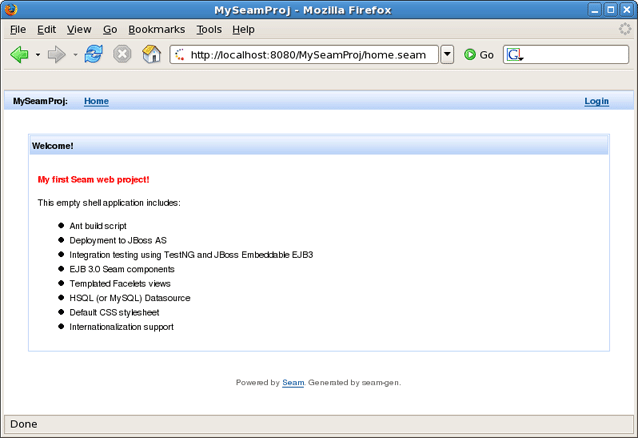The height and width of the screenshot is (438, 638).
Task: Click the Google search engine icon
Action: (514, 55)
